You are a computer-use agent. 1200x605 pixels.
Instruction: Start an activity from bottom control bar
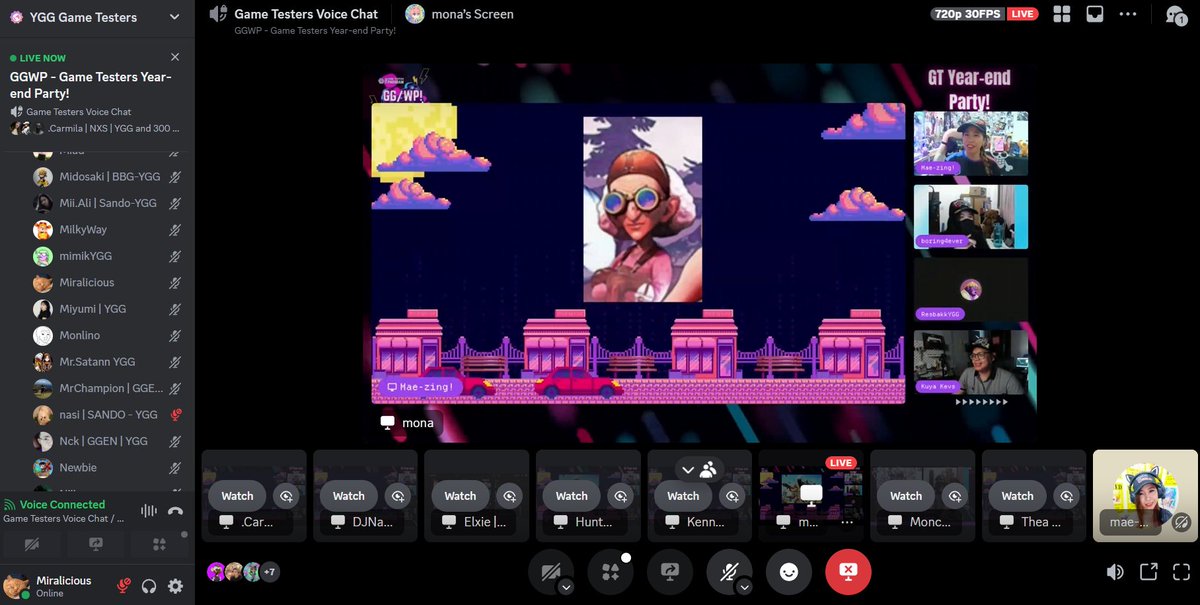tap(611, 572)
